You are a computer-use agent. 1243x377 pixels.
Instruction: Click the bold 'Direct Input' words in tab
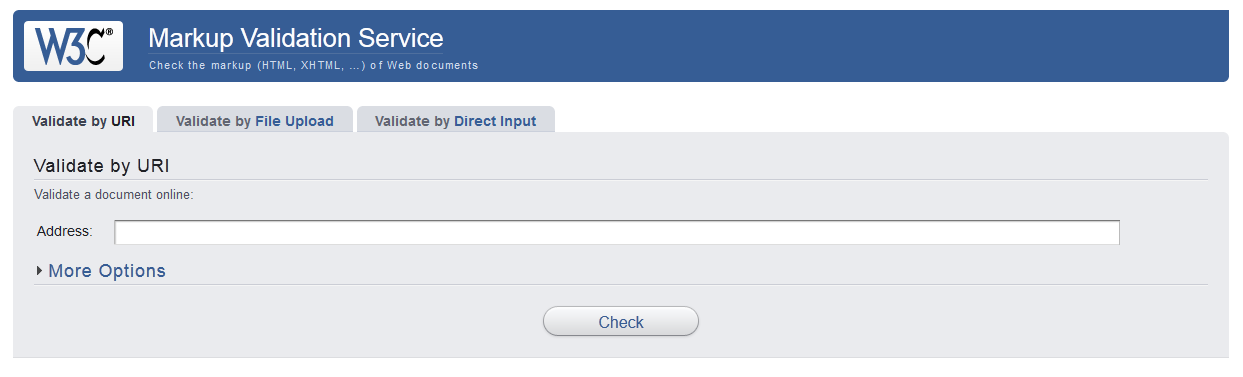(495, 121)
